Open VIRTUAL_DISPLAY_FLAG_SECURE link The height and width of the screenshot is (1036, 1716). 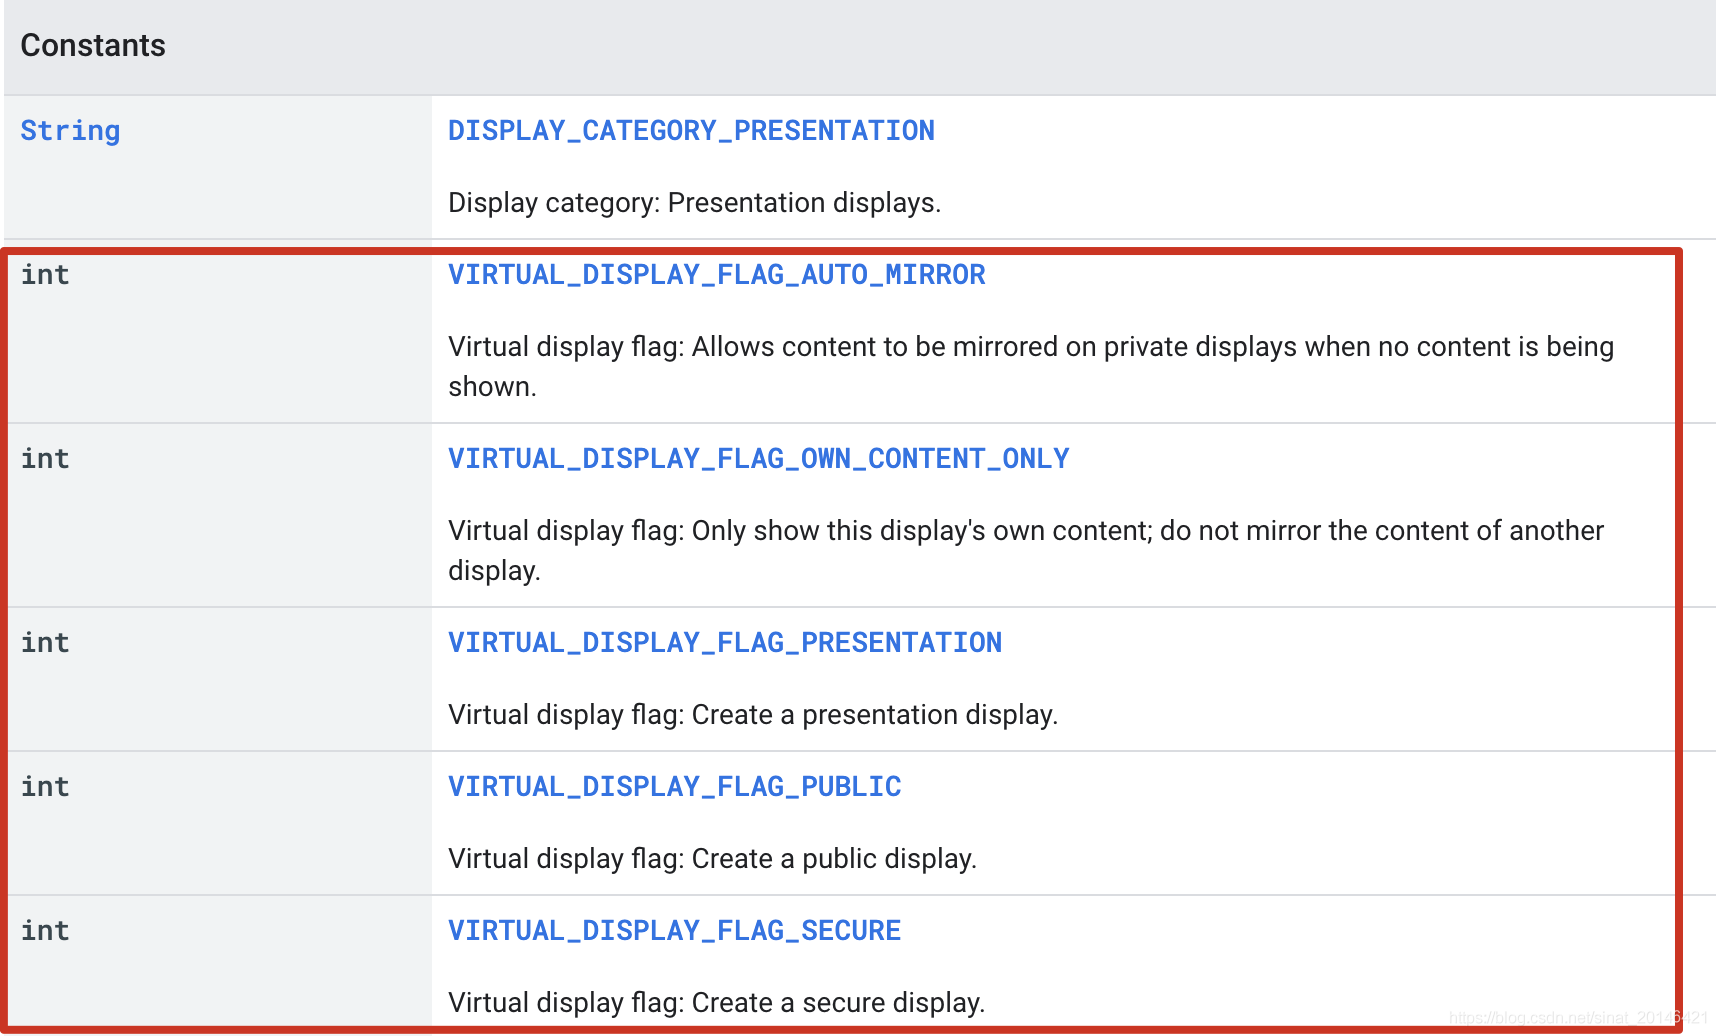pyautogui.click(x=674, y=931)
